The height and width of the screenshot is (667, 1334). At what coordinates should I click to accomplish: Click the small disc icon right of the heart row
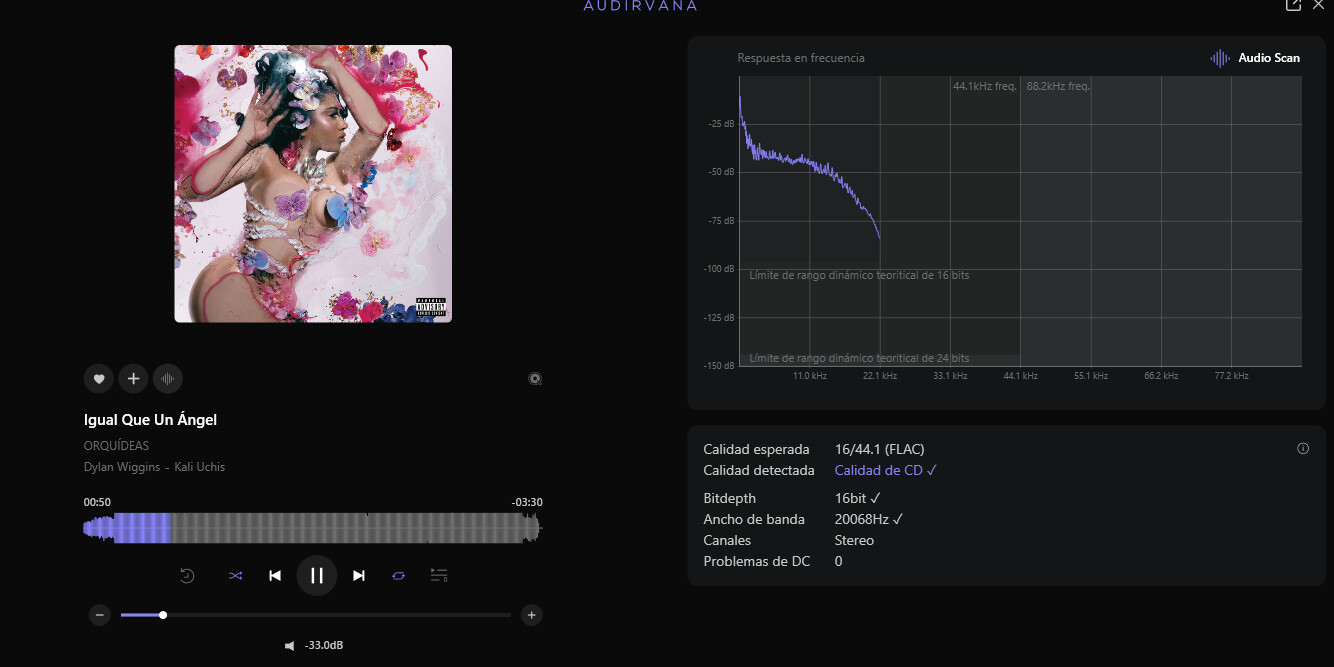tap(535, 379)
